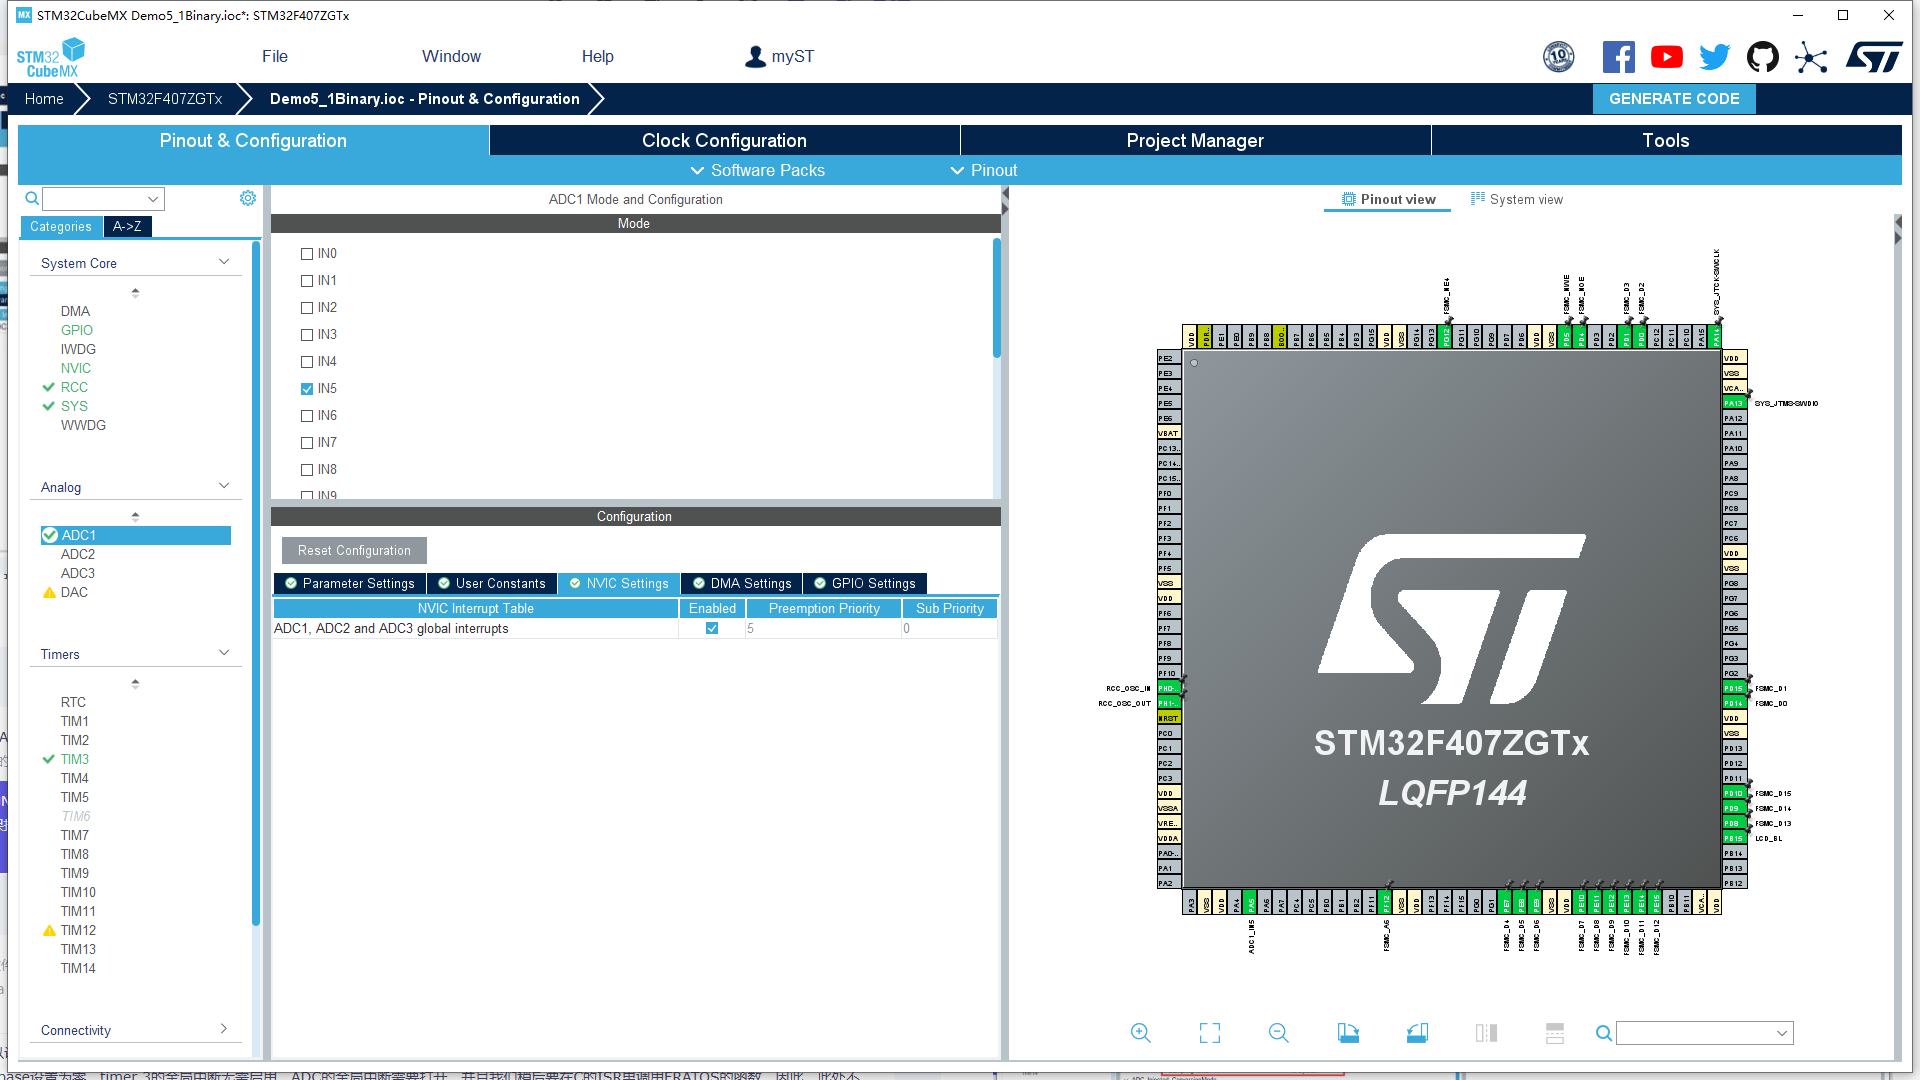
Task: Click the settings gear in categories panel
Action: click(248, 198)
